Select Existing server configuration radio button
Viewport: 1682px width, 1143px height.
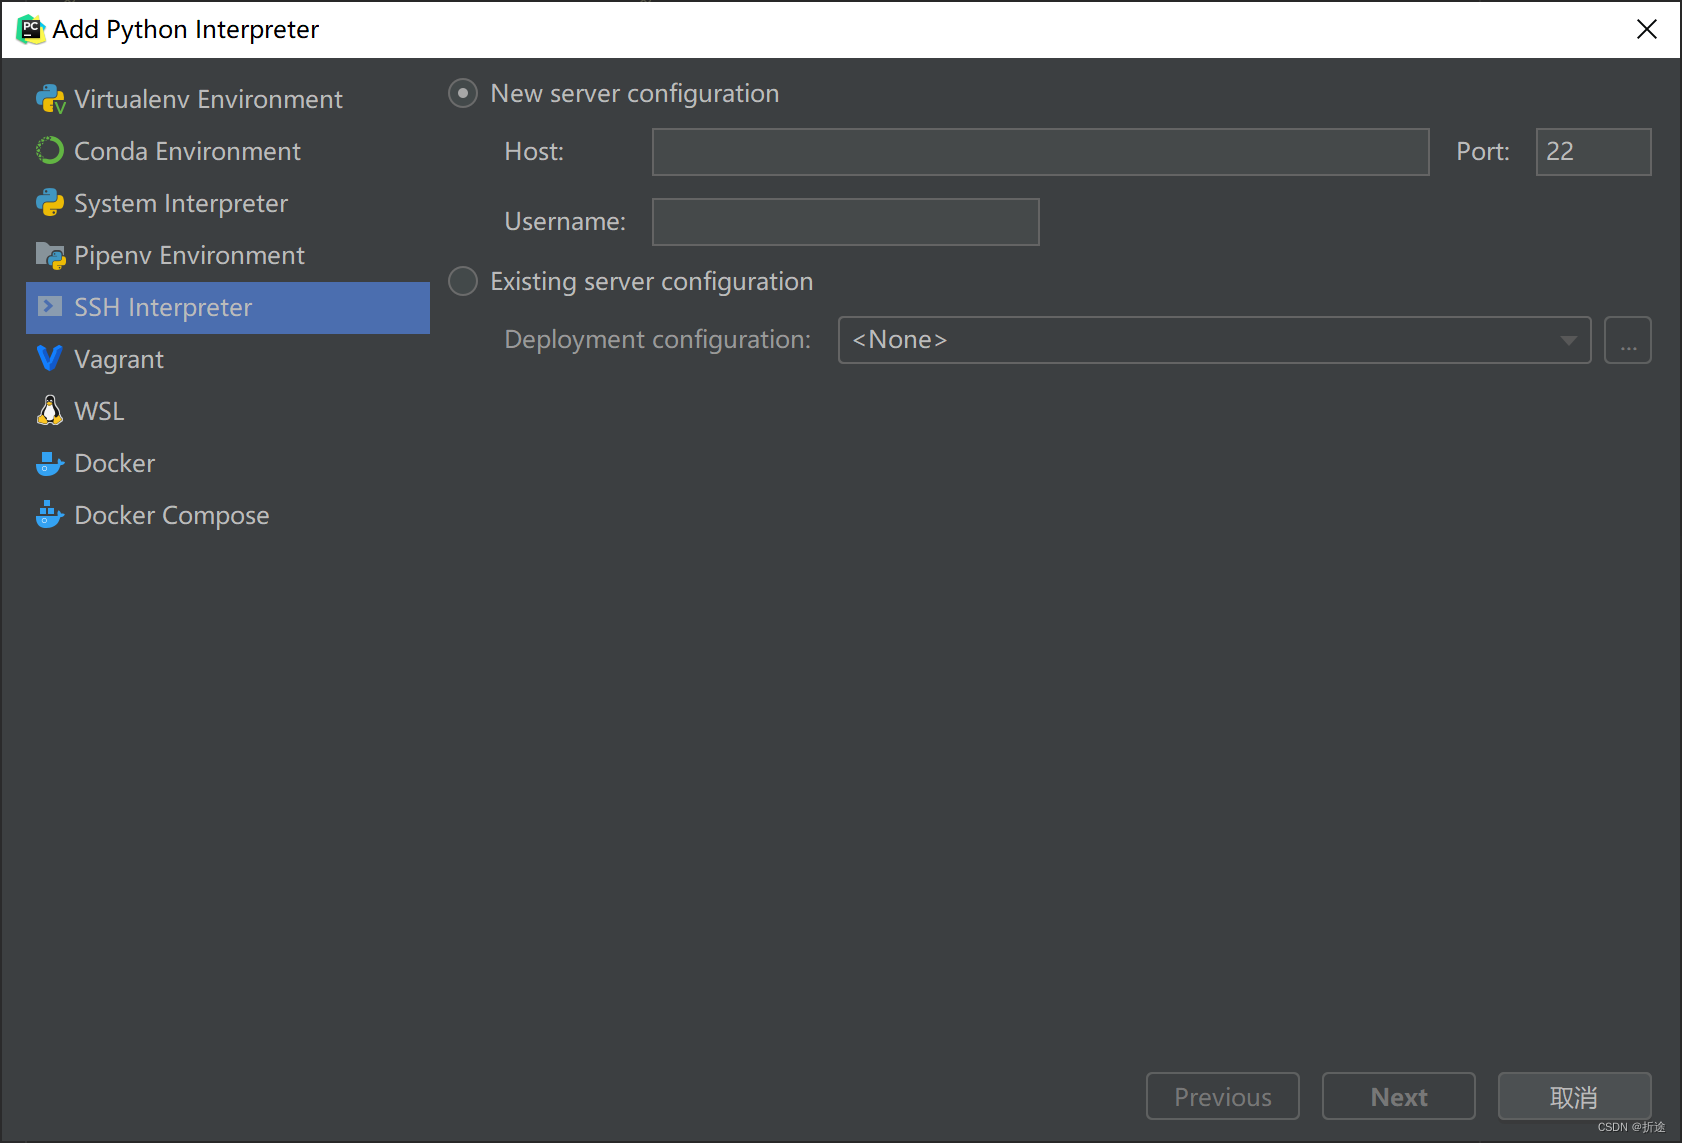pyautogui.click(x=462, y=281)
